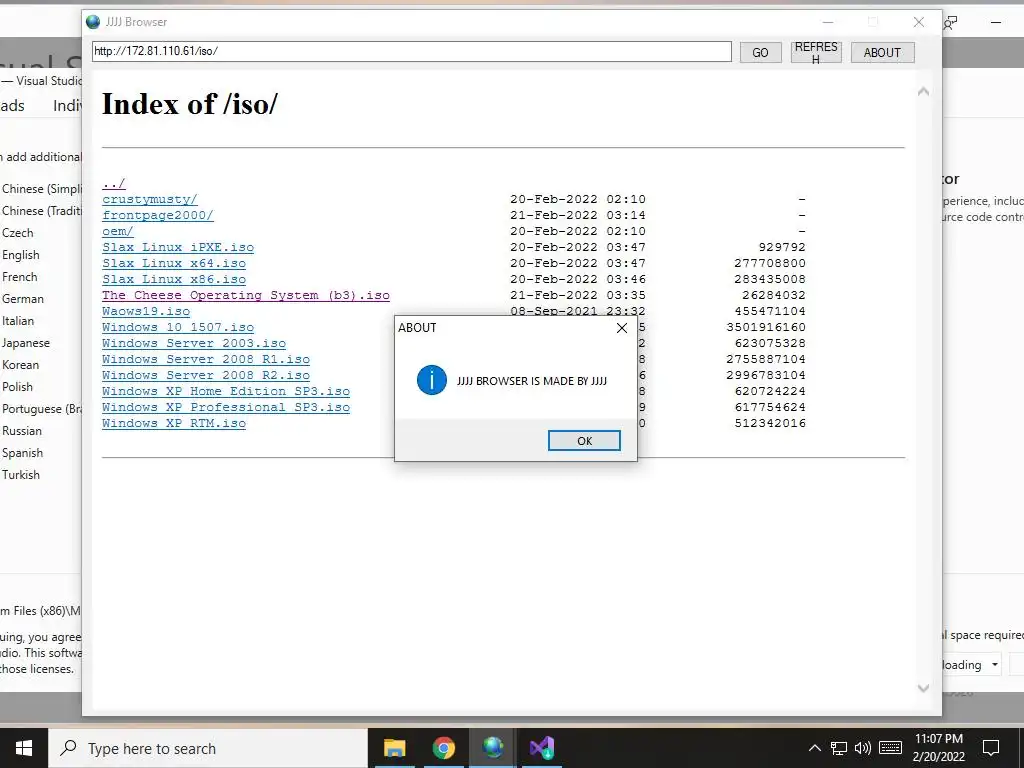The height and width of the screenshot is (768, 1024).
Task: Click OK in the ABOUT dialog
Action: (584, 441)
